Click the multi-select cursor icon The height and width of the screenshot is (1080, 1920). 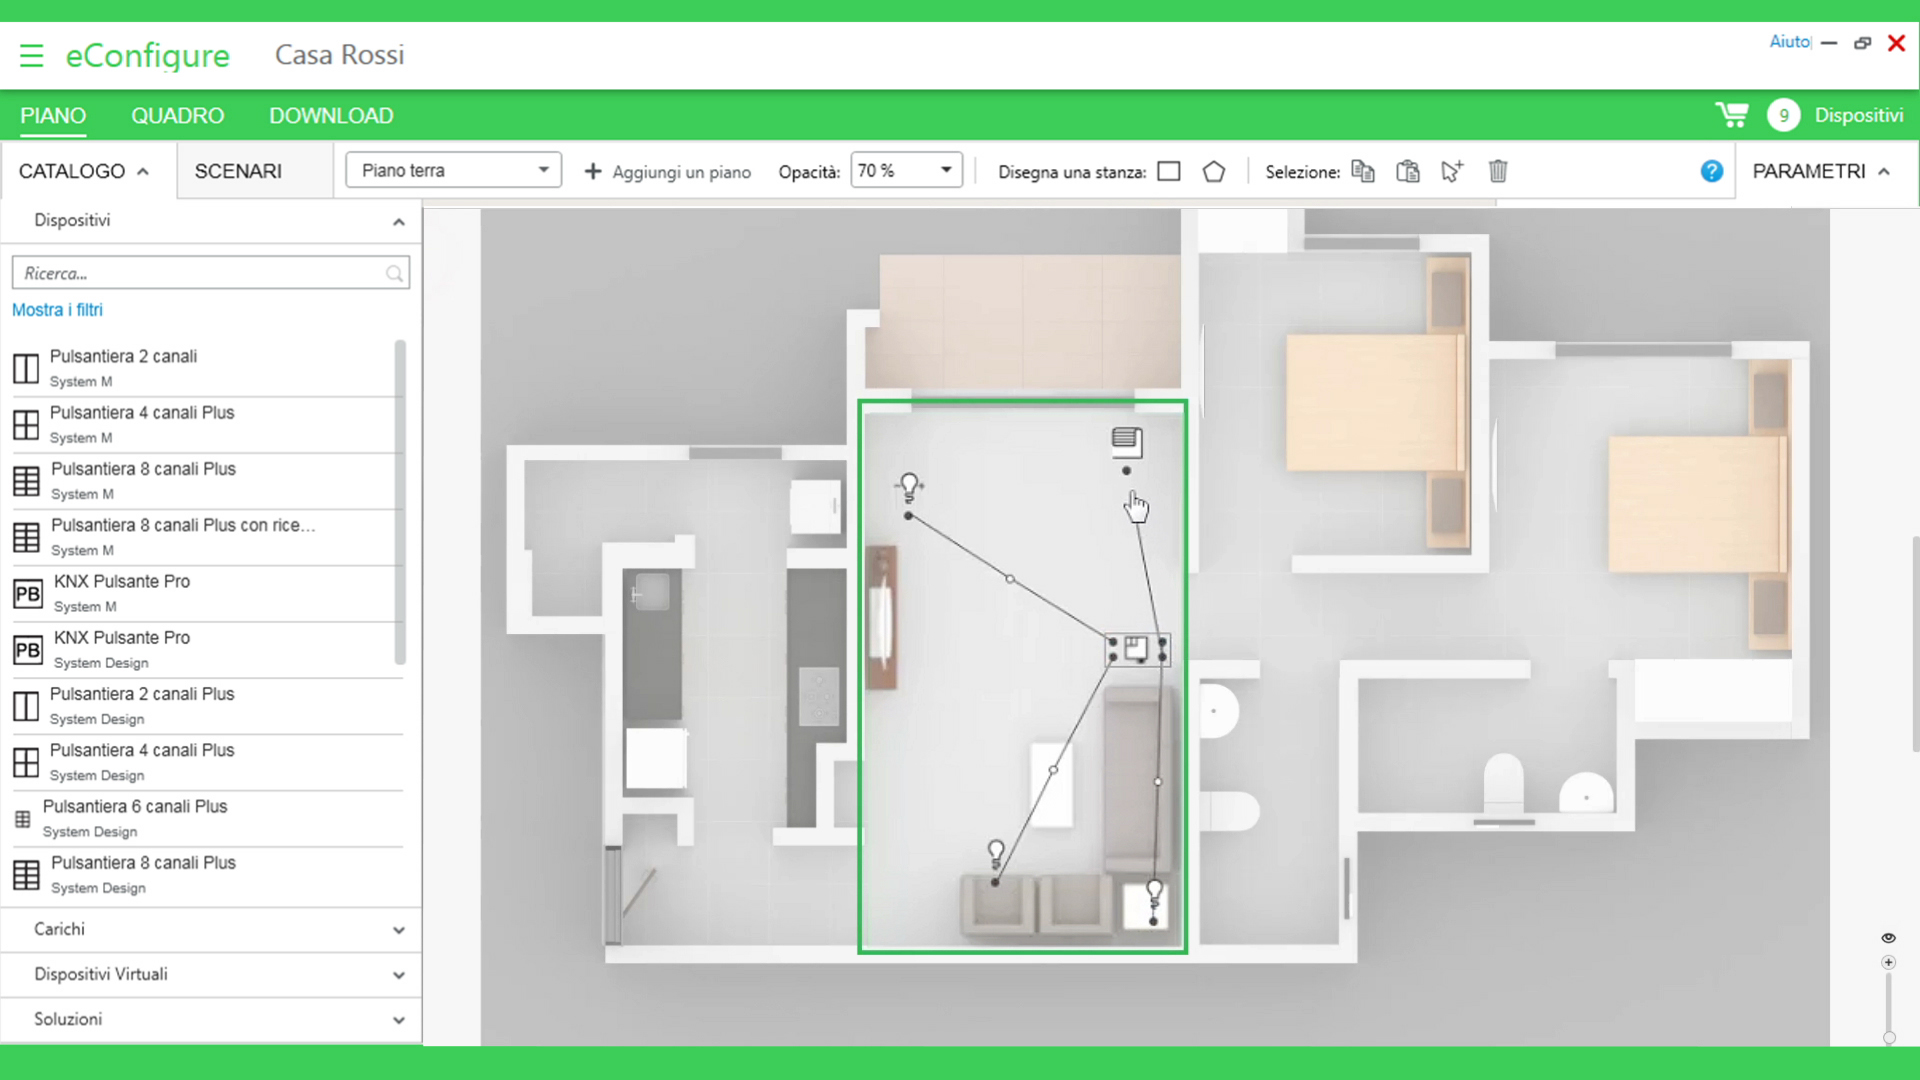[x=1452, y=171]
